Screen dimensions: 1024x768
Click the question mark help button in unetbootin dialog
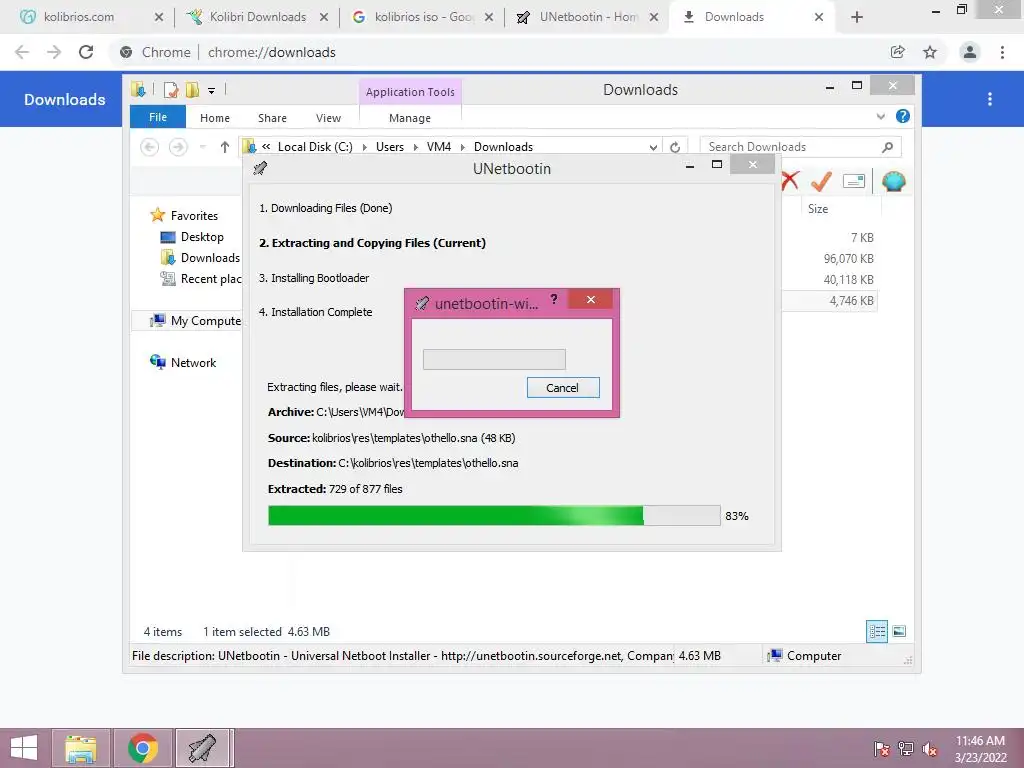[x=554, y=299]
